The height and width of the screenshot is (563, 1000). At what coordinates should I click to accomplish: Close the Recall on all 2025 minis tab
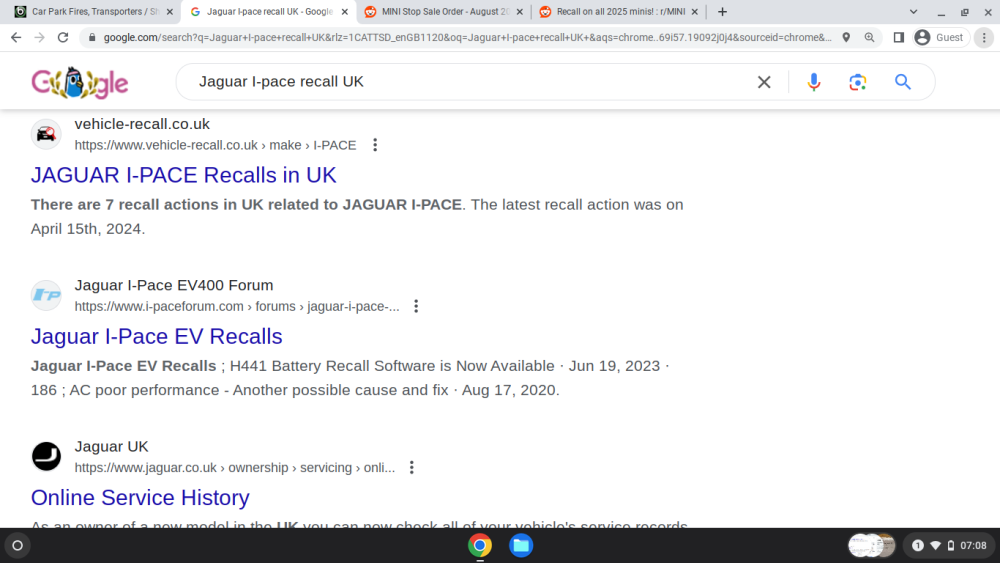coord(695,11)
